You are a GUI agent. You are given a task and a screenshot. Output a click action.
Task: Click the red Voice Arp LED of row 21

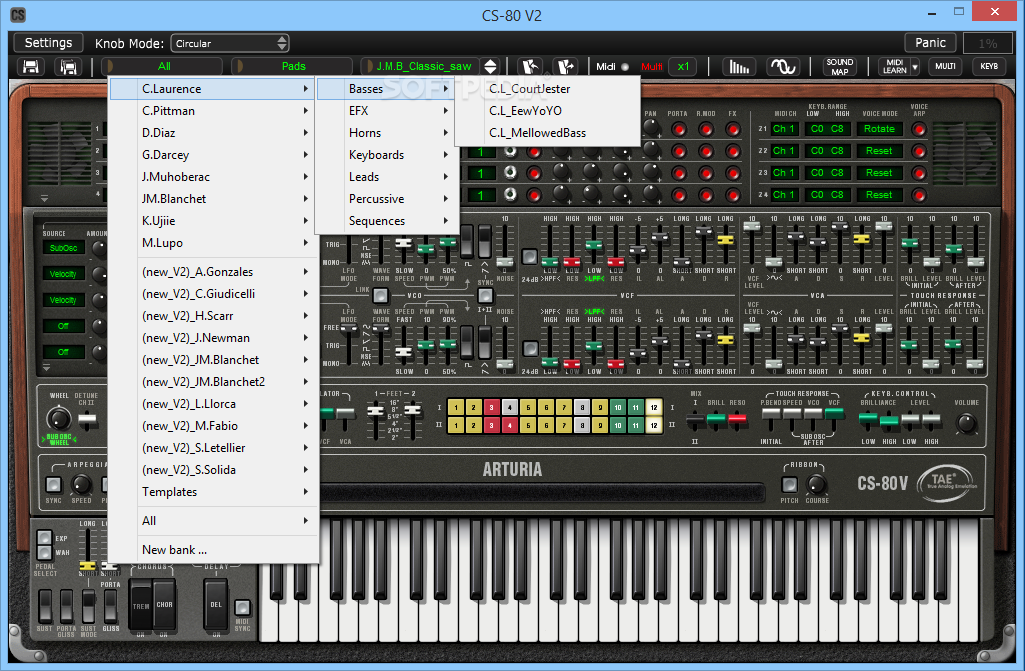pyautogui.click(x=919, y=129)
